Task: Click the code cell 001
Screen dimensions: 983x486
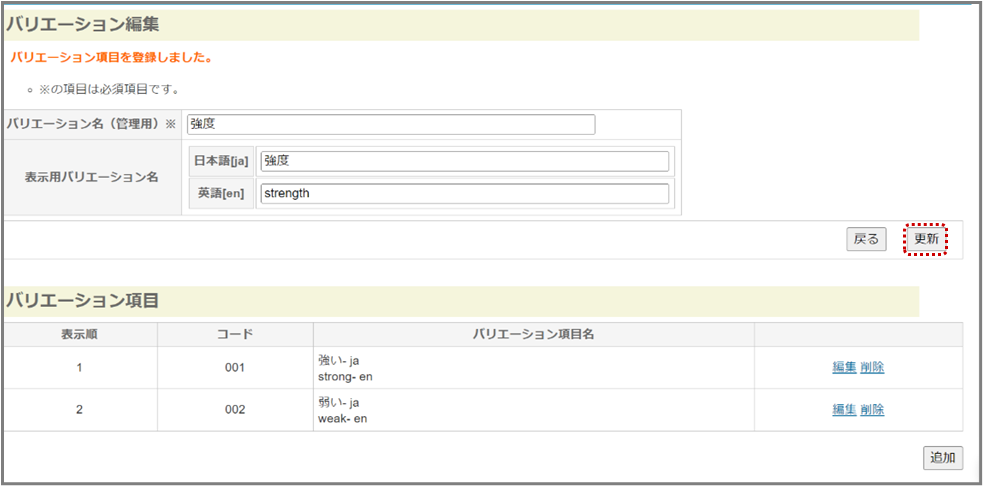Action: [234, 368]
